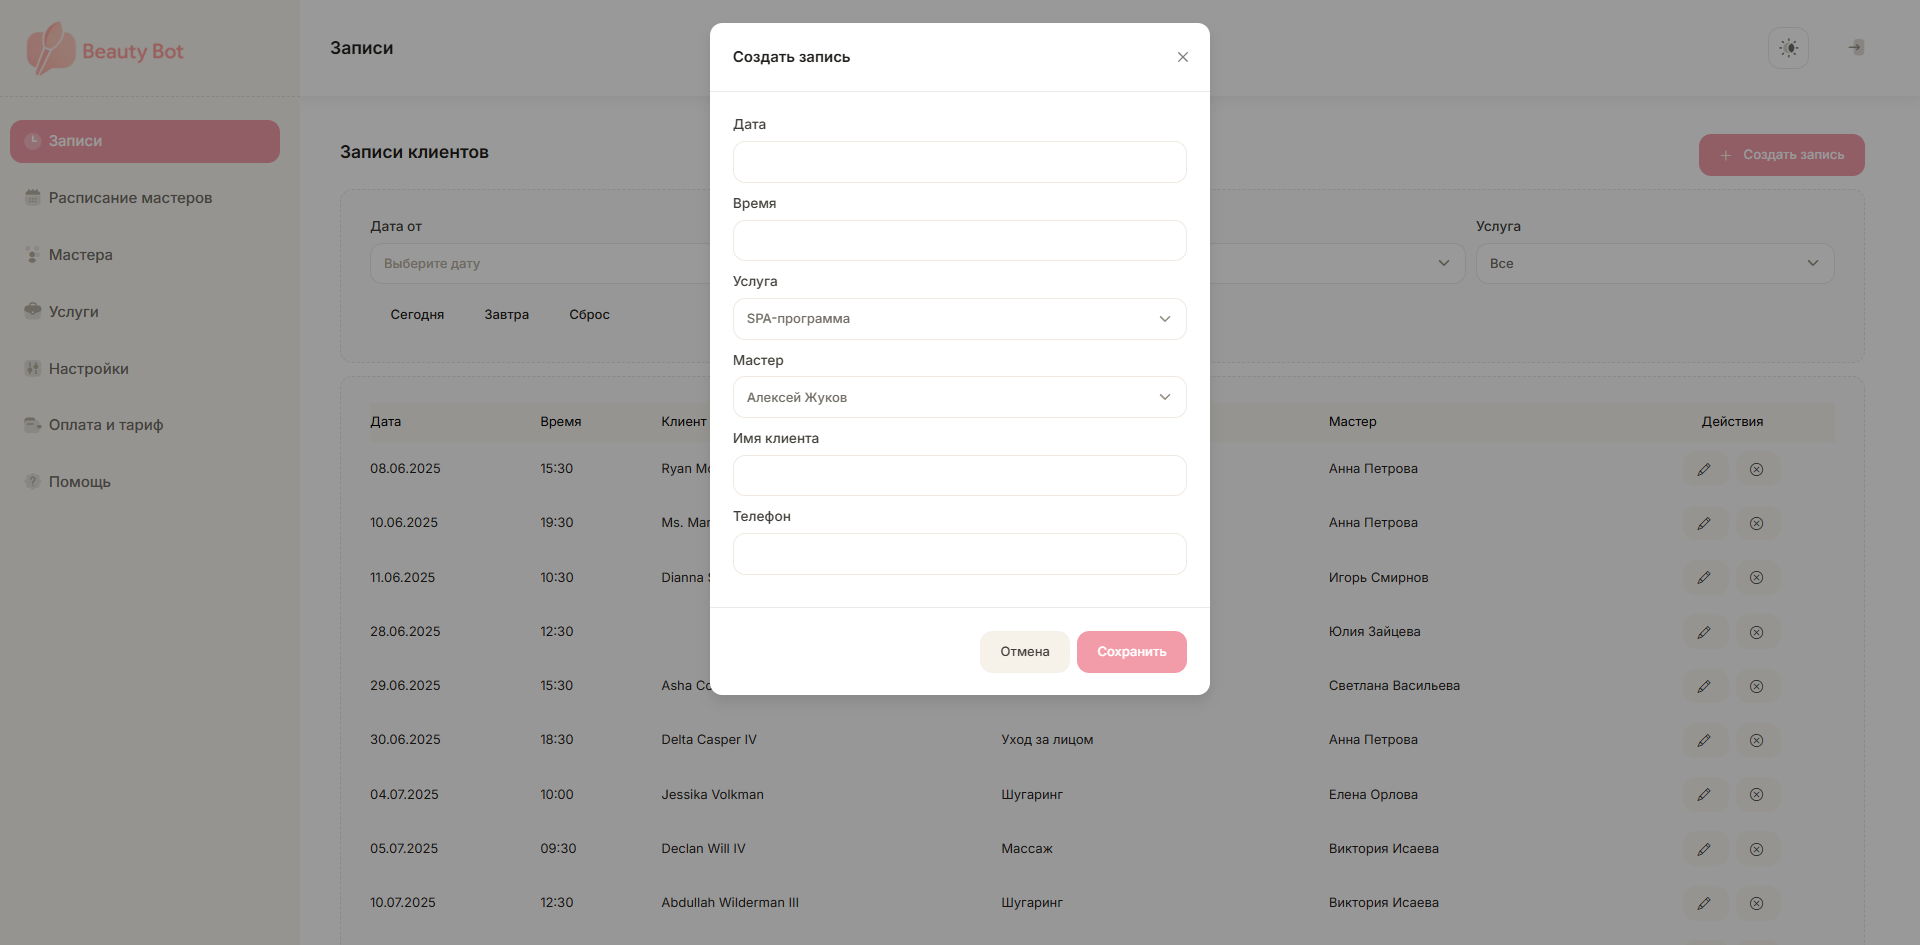
Task: Expand the Мастер dropdown showing Алексей Жуков
Action: 959,397
